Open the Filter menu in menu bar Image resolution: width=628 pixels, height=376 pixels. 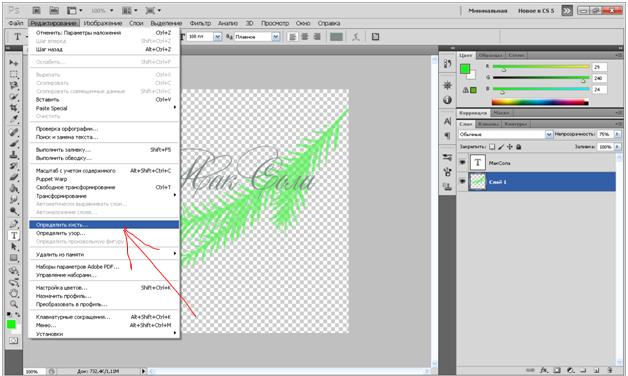(200, 23)
